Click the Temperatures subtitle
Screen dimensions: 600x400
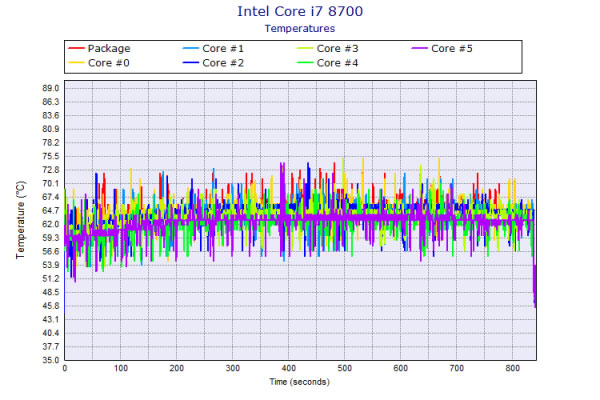[x=300, y=29]
